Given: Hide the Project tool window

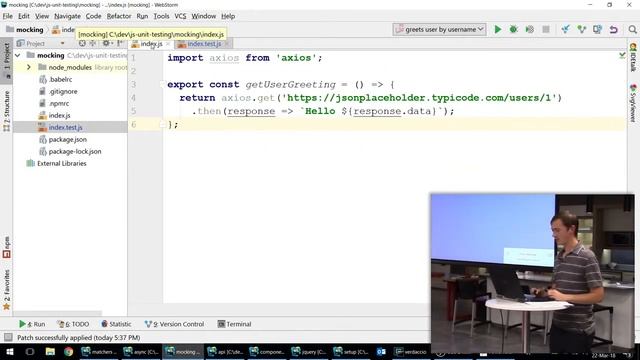Looking at the screenshot, I should [120, 43].
